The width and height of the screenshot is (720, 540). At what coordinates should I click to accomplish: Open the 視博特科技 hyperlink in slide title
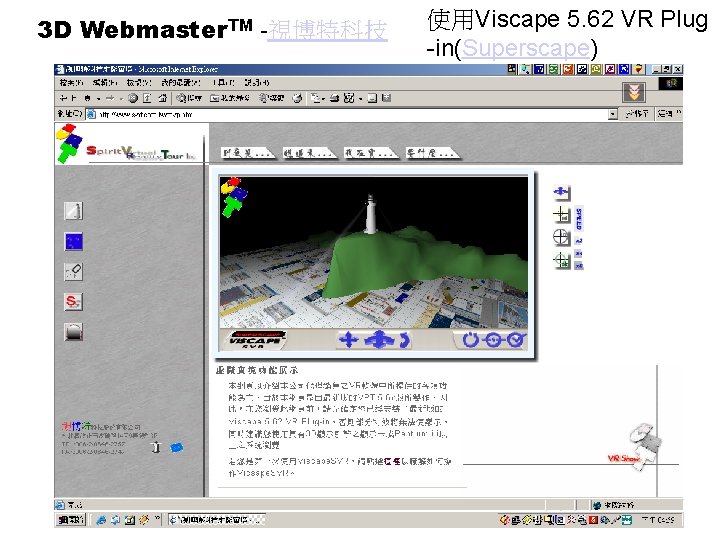pyautogui.click(x=327, y=30)
